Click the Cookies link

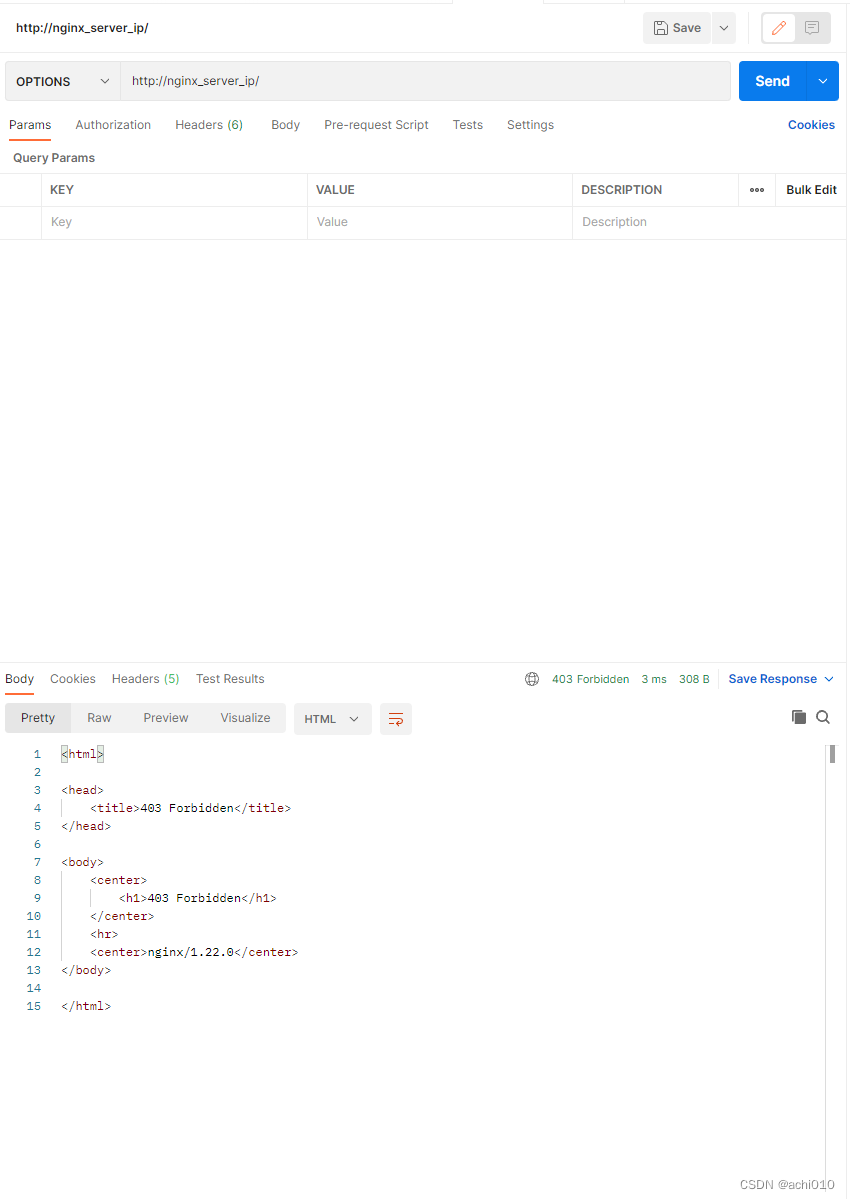point(811,125)
